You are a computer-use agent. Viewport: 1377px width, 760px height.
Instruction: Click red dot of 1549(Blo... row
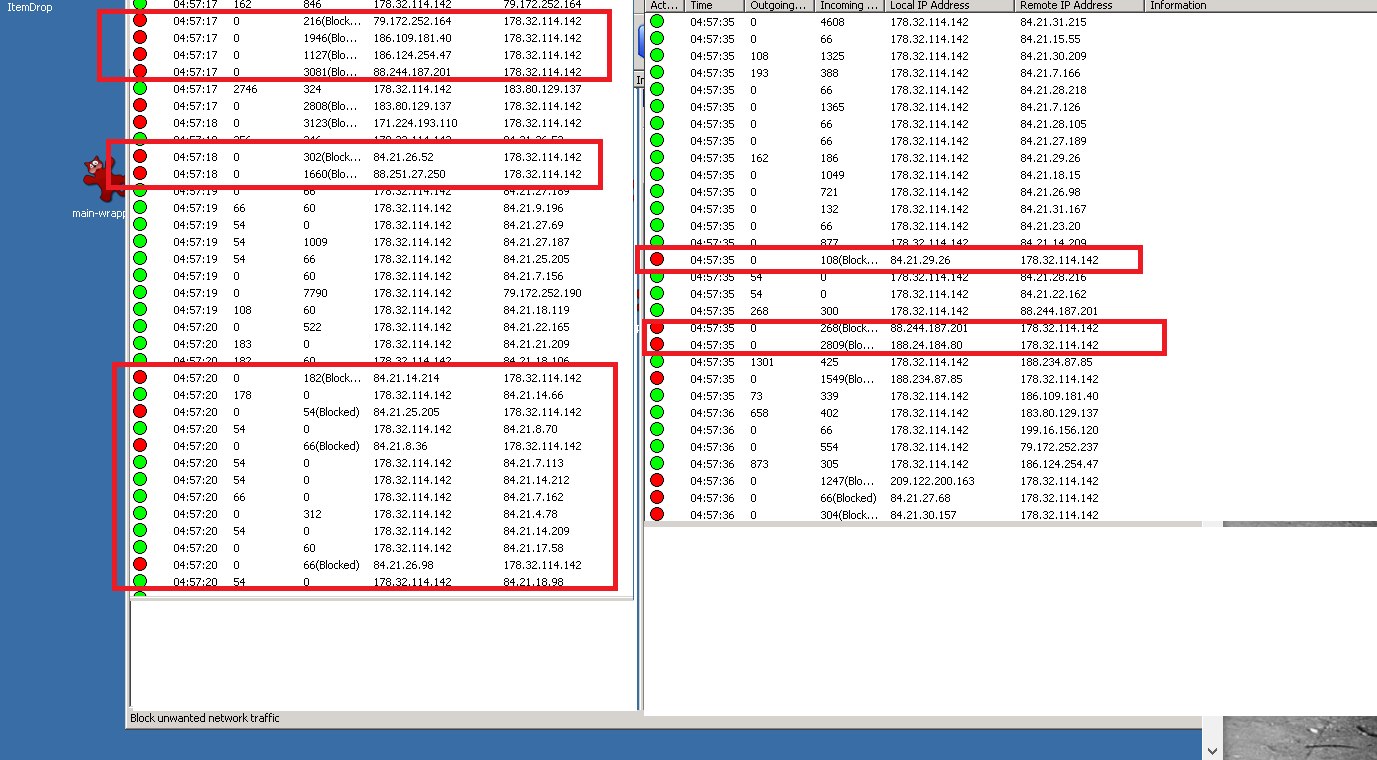pos(657,378)
